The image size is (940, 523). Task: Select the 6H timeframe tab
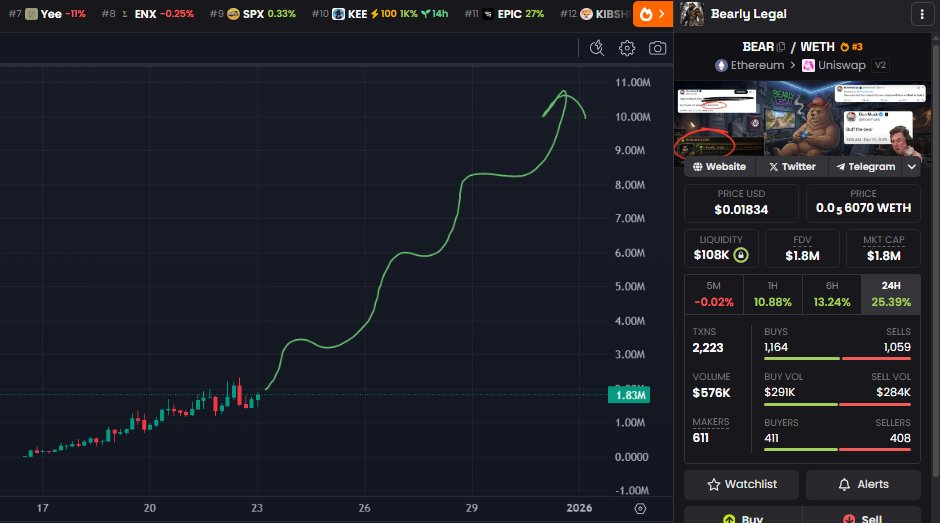click(x=831, y=294)
